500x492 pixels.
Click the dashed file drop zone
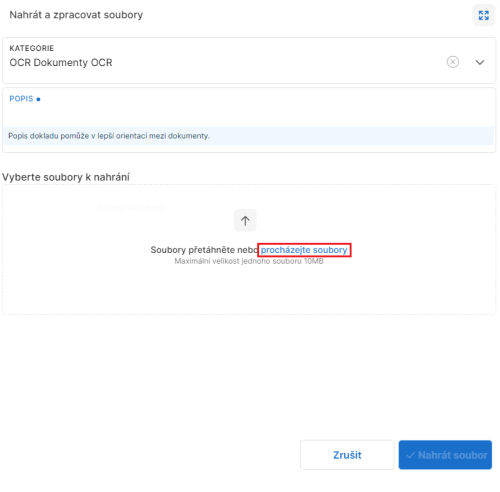click(249, 249)
